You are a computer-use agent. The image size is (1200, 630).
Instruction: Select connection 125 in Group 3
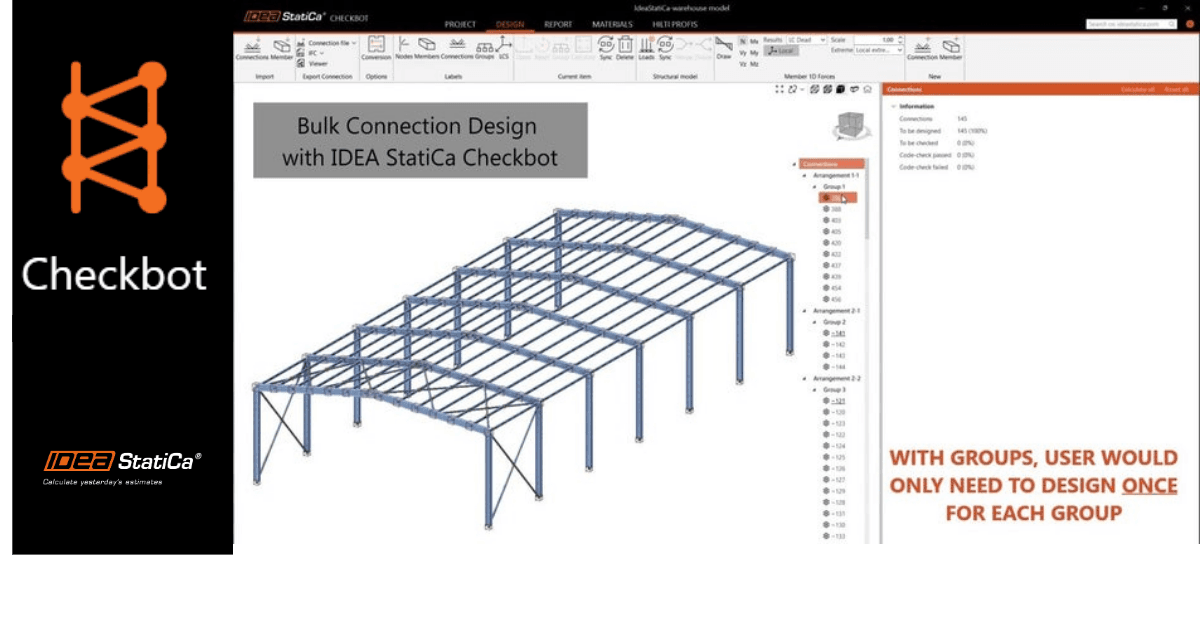pyautogui.click(x=835, y=457)
